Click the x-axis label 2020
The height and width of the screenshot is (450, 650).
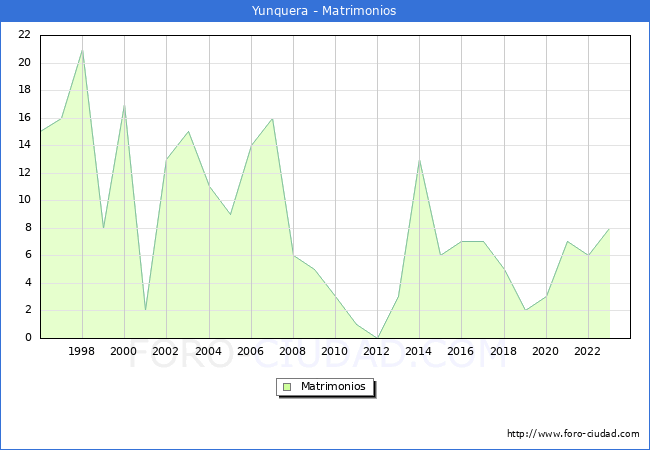[545, 351]
